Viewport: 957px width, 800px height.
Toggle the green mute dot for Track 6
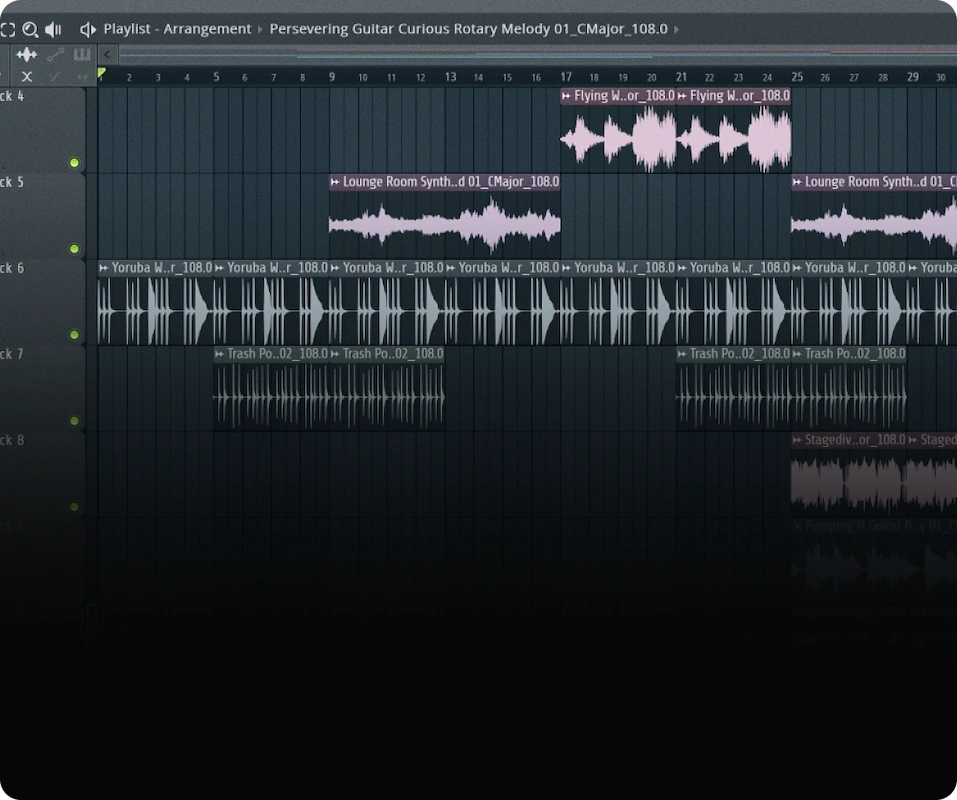(x=73, y=335)
